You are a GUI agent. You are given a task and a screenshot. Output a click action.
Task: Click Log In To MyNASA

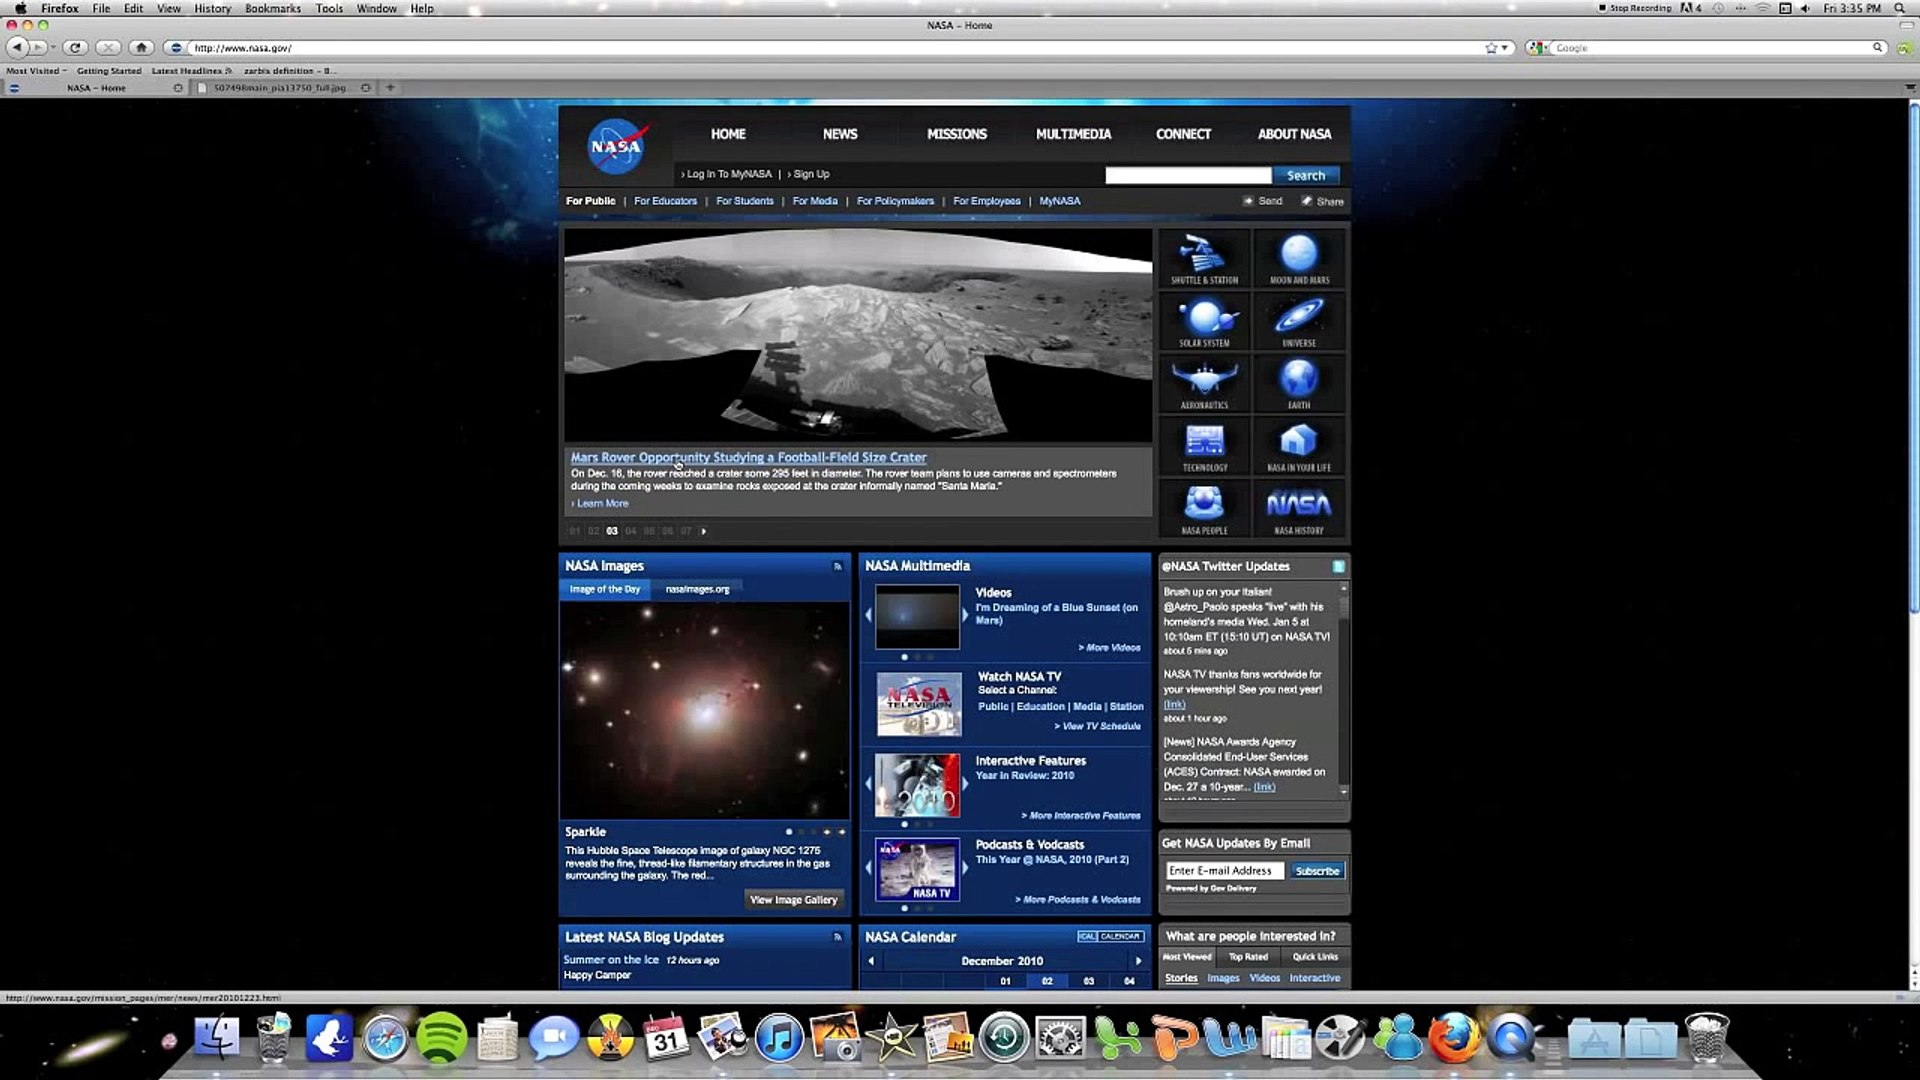point(729,174)
